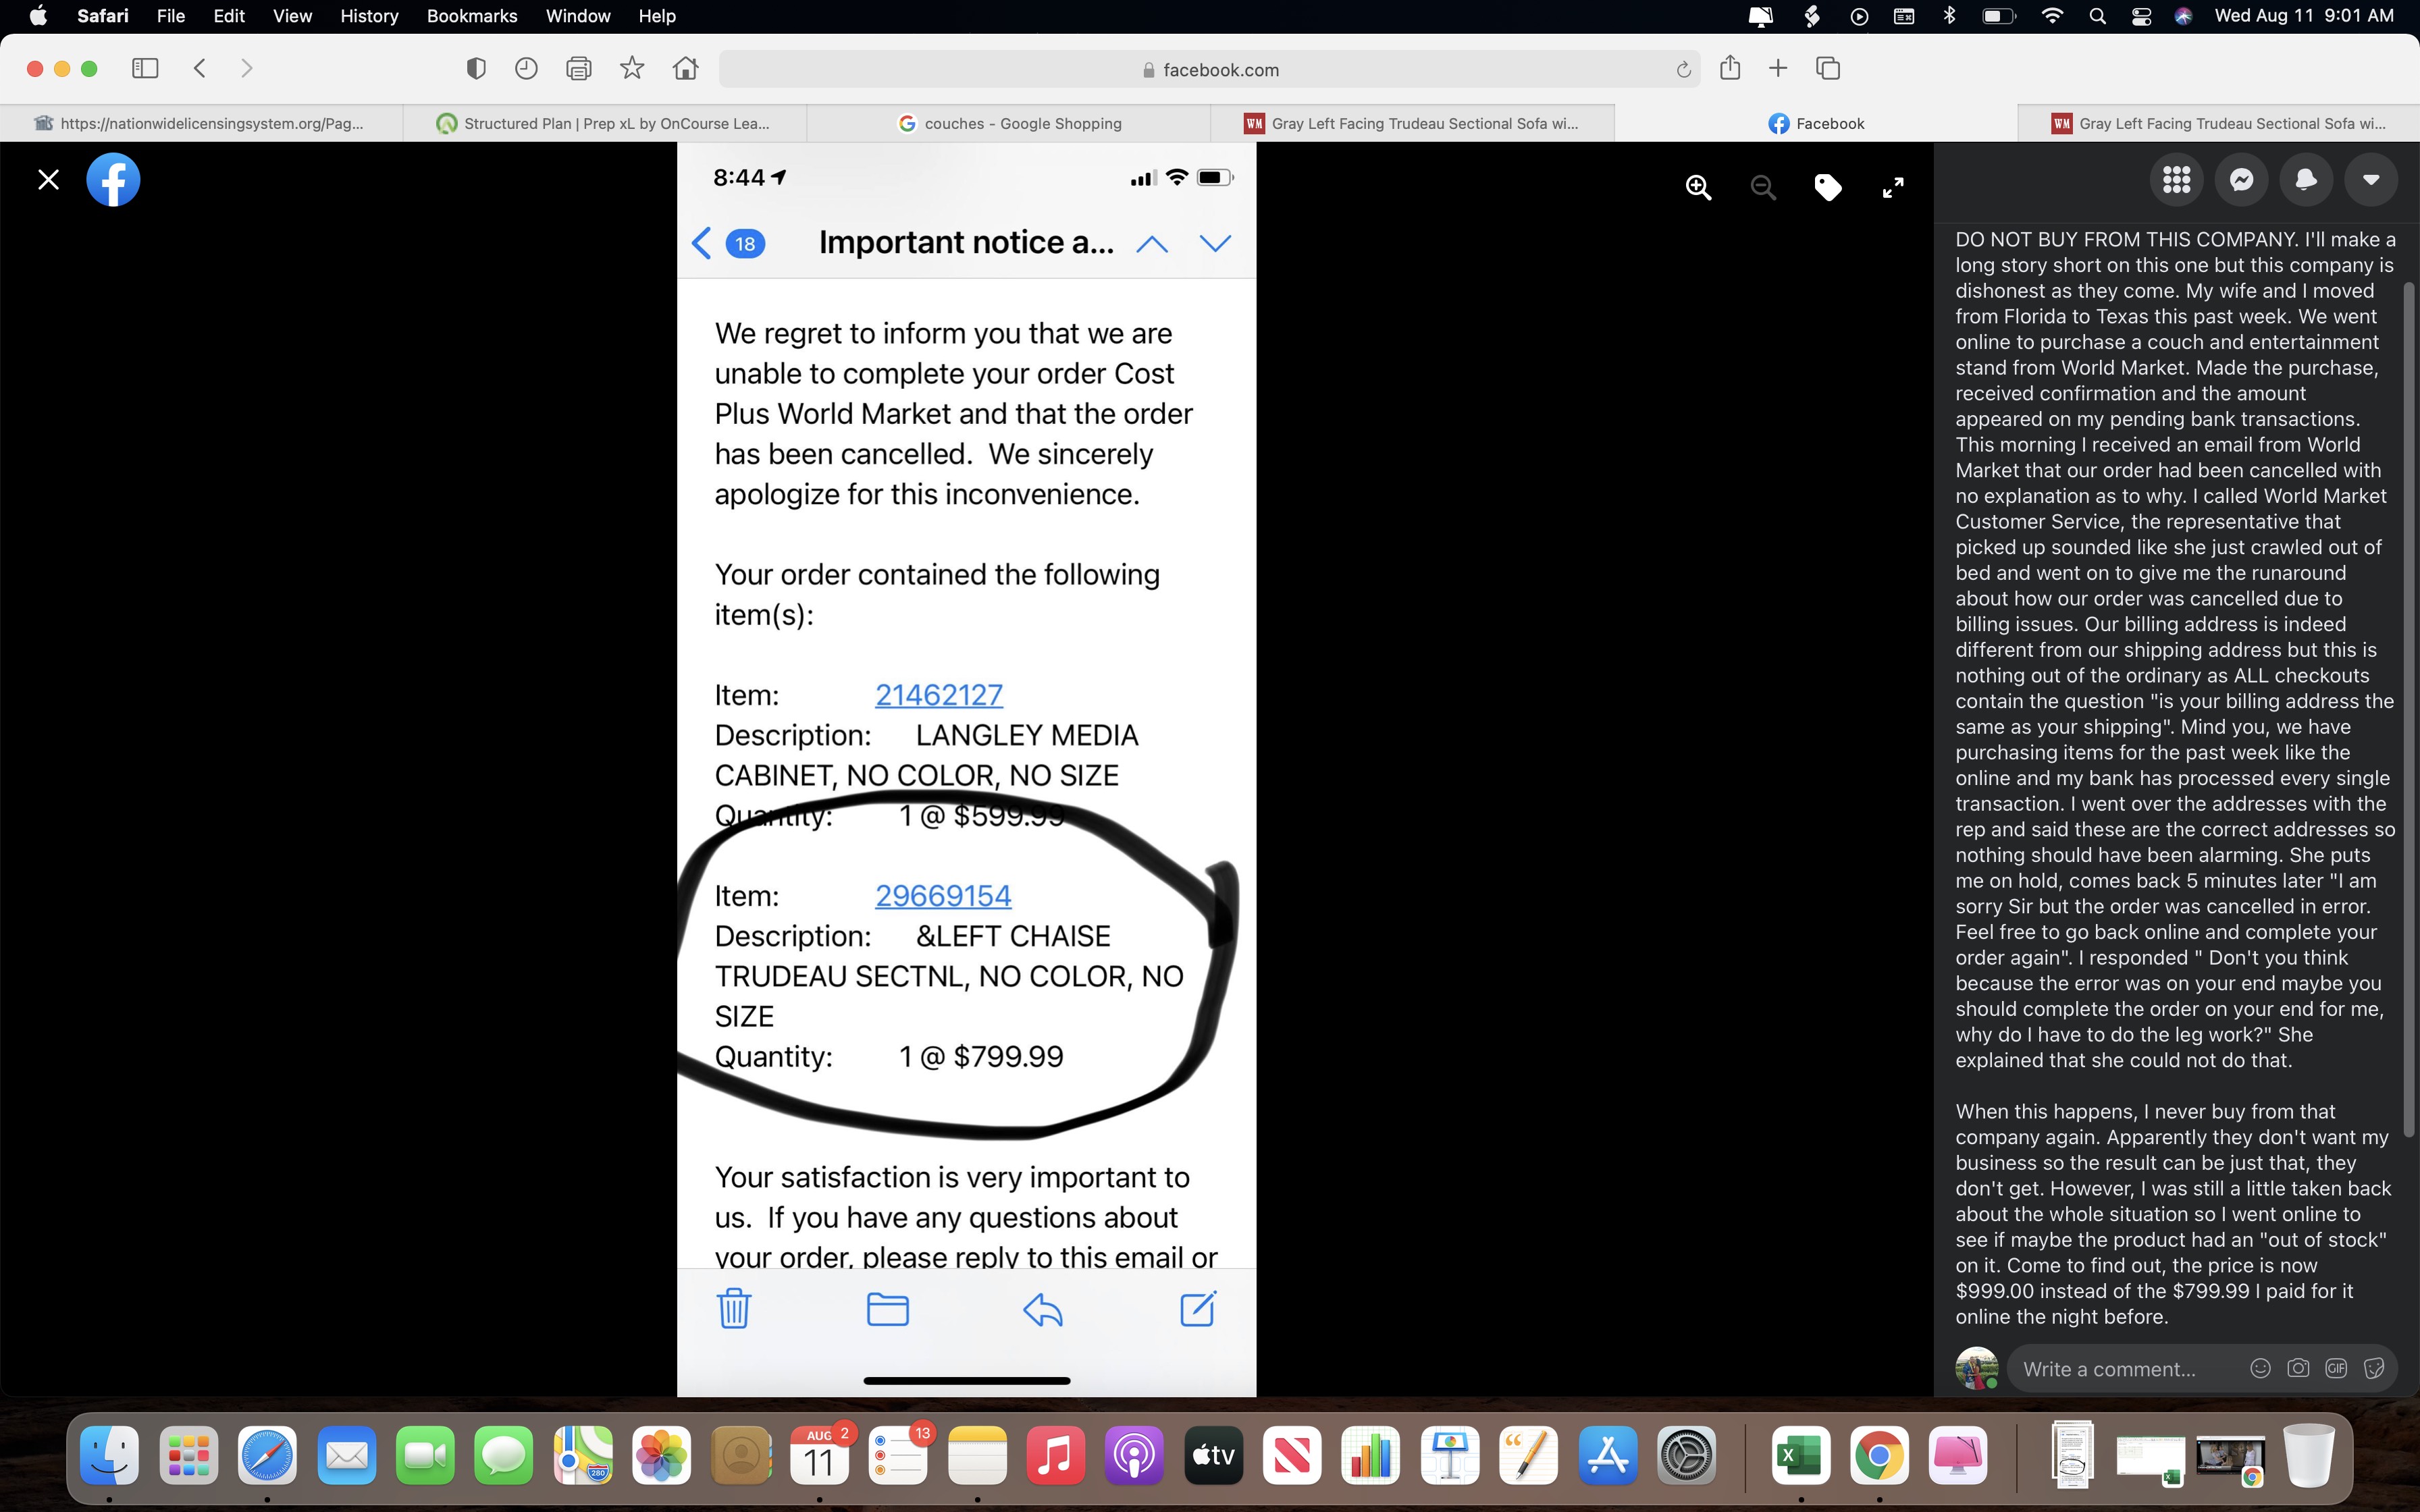
Task: Switch to the nationwidelicensingsystem.org tab
Action: (x=202, y=123)
